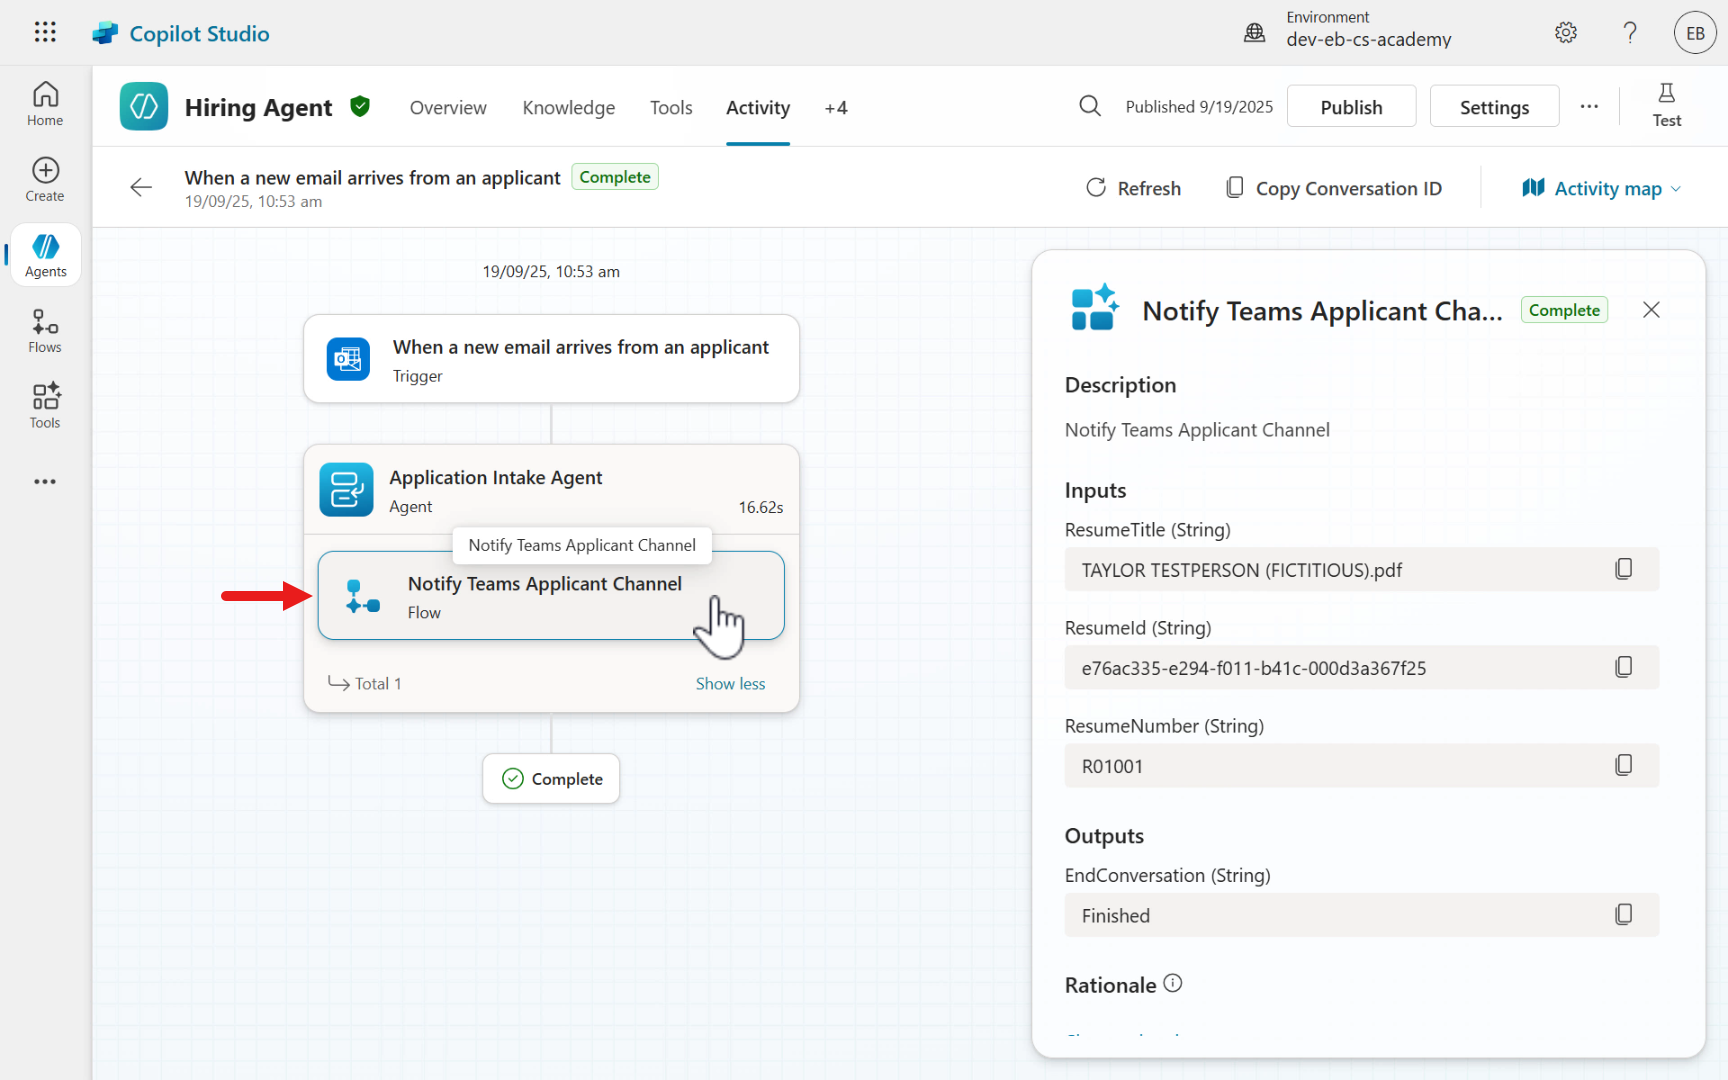Screen dimensions: 1728x1080
Task: Click the Settings gear icon in header
Action: (x=1566, y=33)
